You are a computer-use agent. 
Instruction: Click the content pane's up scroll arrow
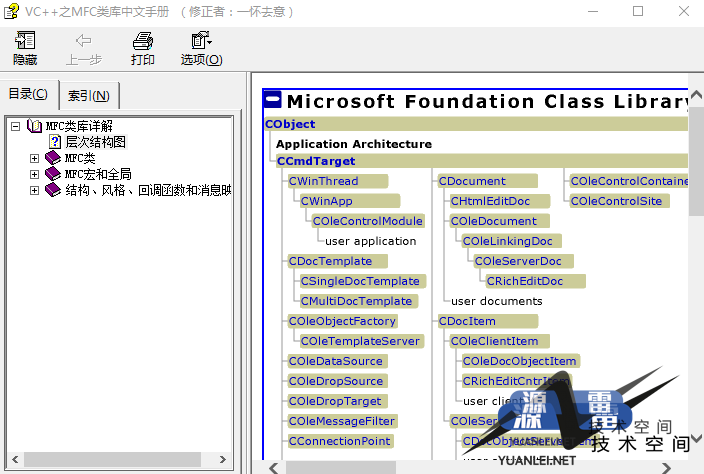coord(696,95)
